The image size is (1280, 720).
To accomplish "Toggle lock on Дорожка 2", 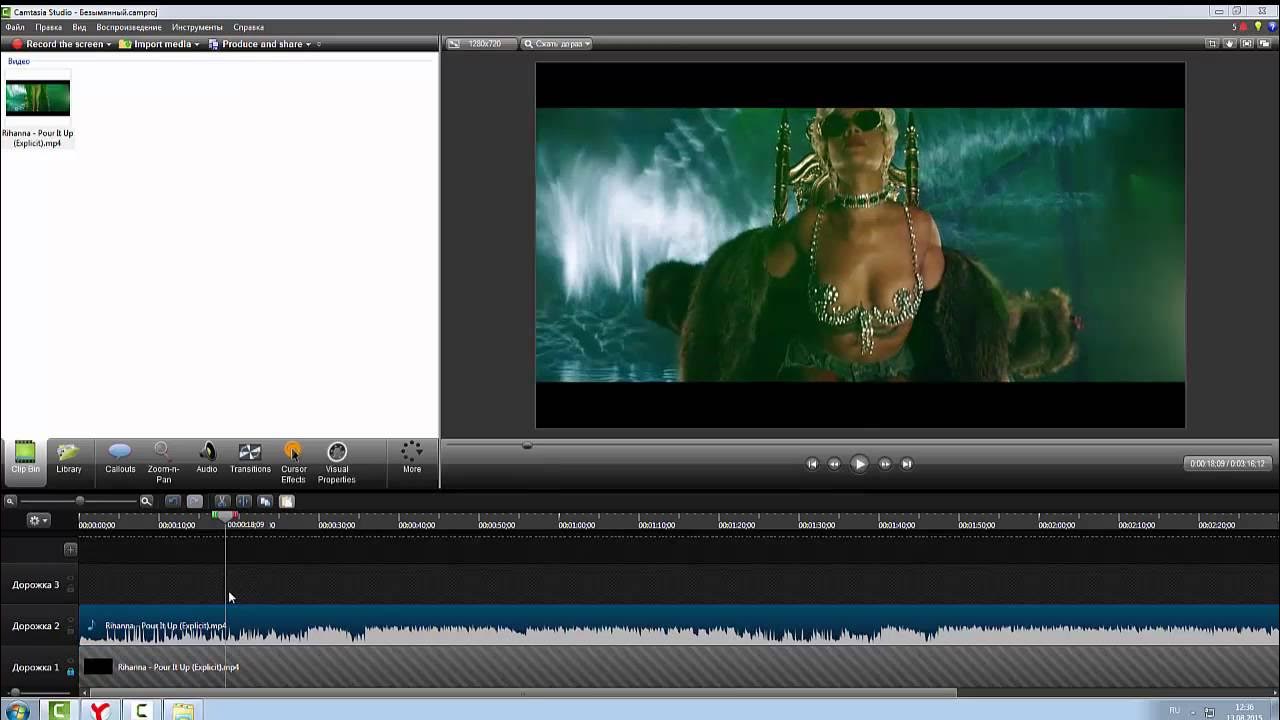I will click(x=70, y=630).
